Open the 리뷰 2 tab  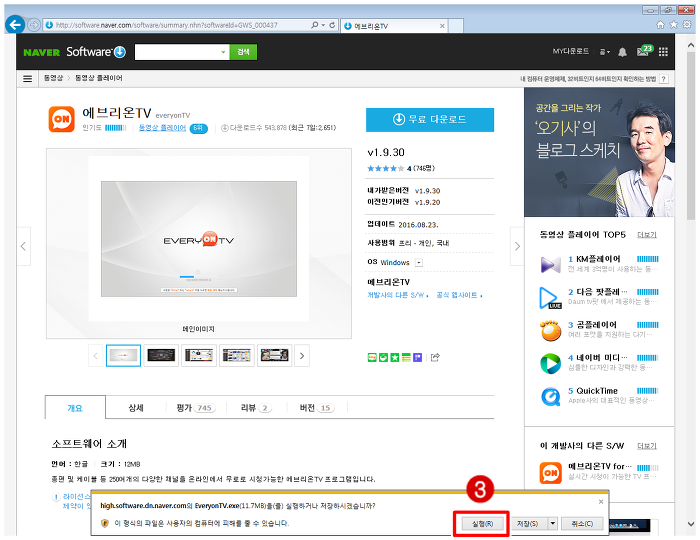[256, 407]
